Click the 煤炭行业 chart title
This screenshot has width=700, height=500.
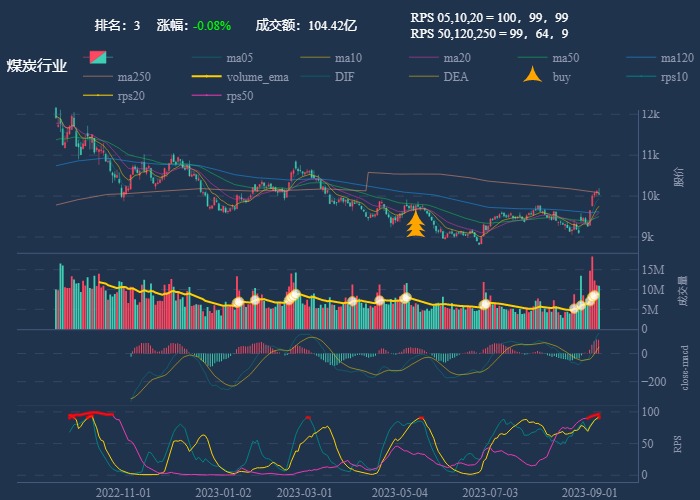(37, 66)
